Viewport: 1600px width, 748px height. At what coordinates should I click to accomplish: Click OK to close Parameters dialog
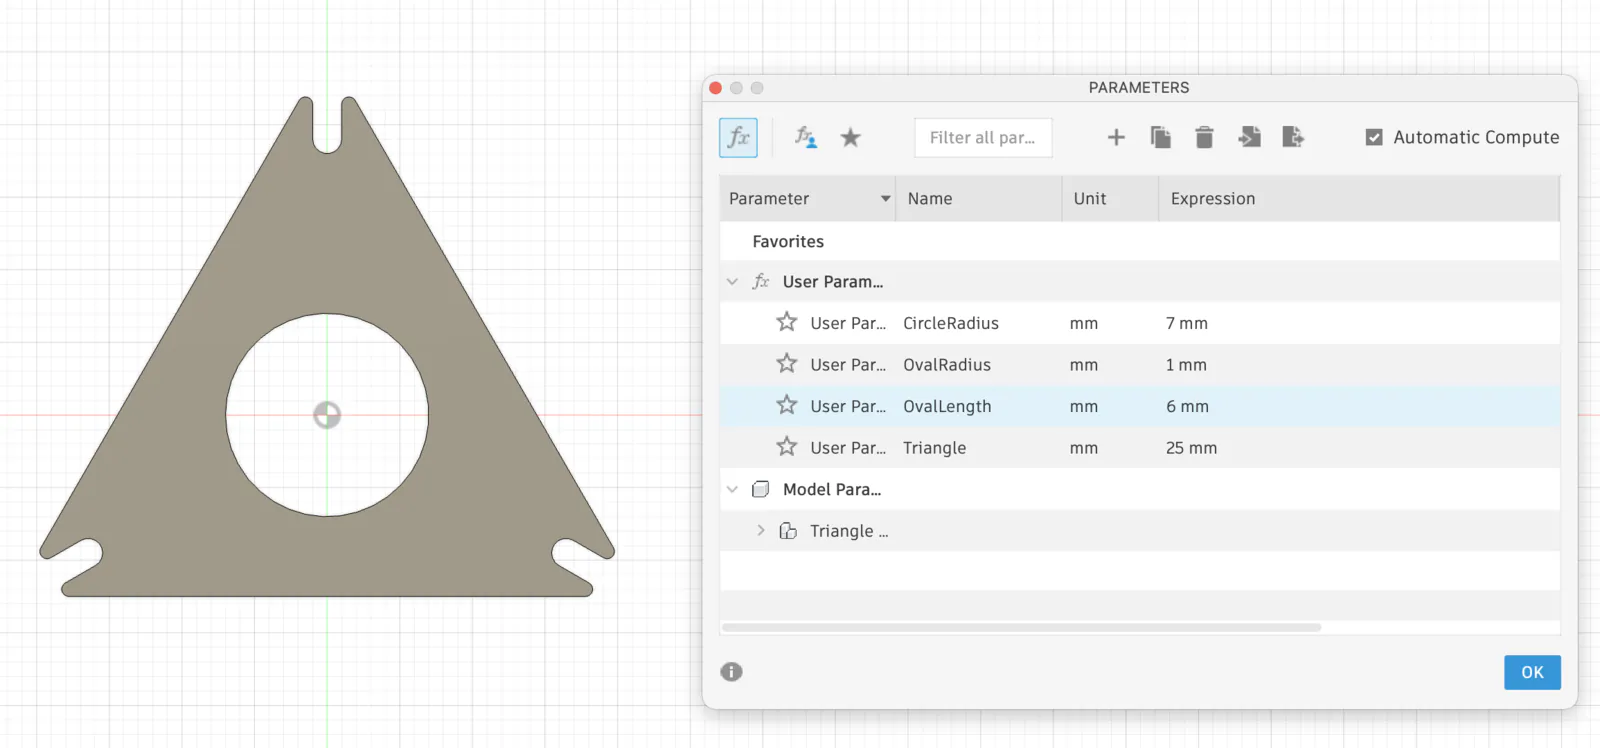pos(1532,672)
